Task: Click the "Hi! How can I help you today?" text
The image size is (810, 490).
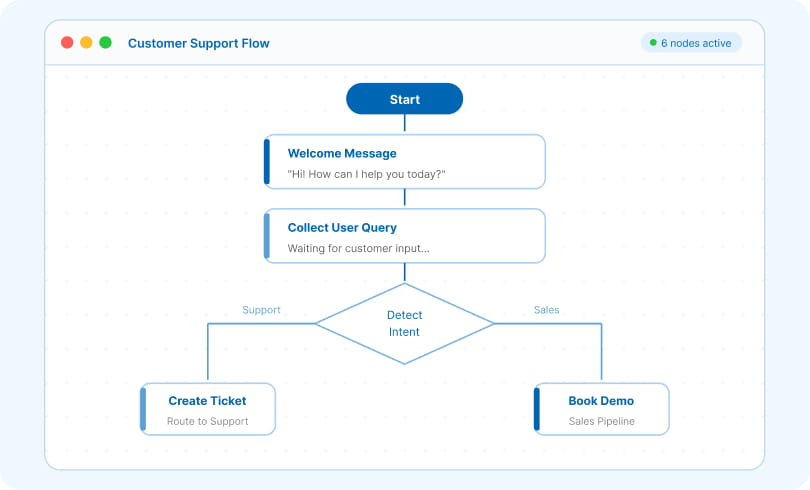Action: 366,175
